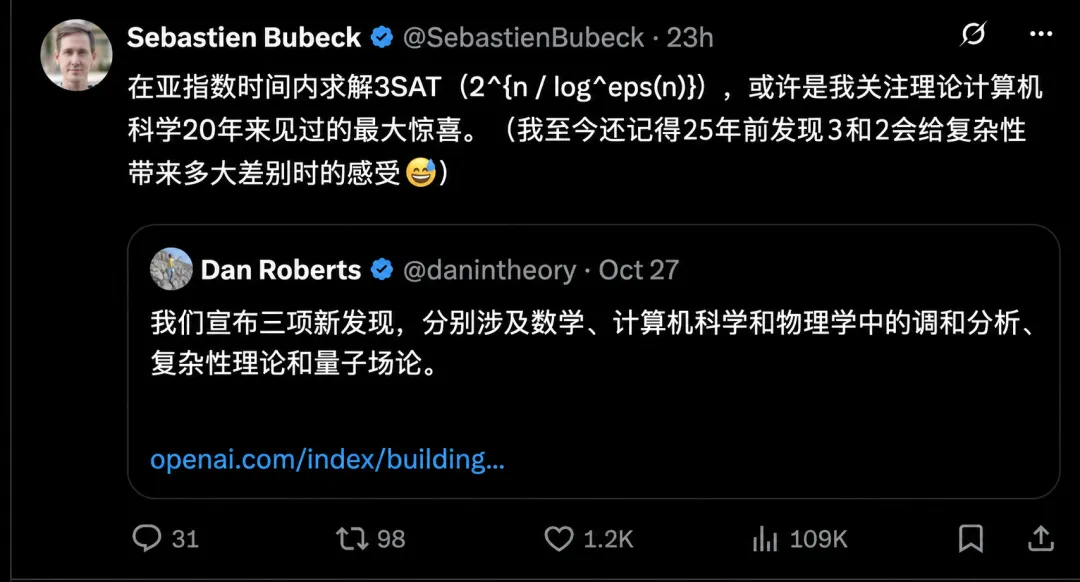Click the 23h timestamp
Screen dimensions: 1080x582
coord(689,37)
